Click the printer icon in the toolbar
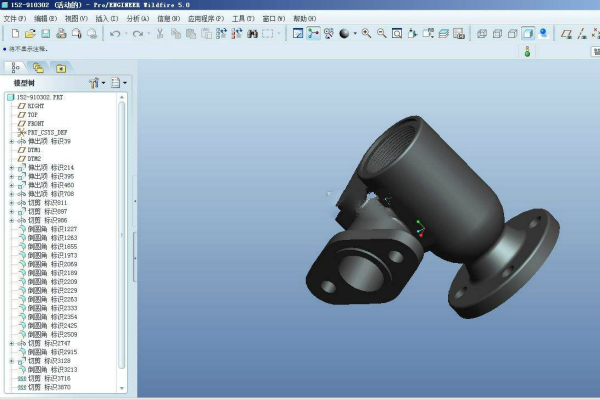Viewport: 600px width, 400px height. [61, 34]
